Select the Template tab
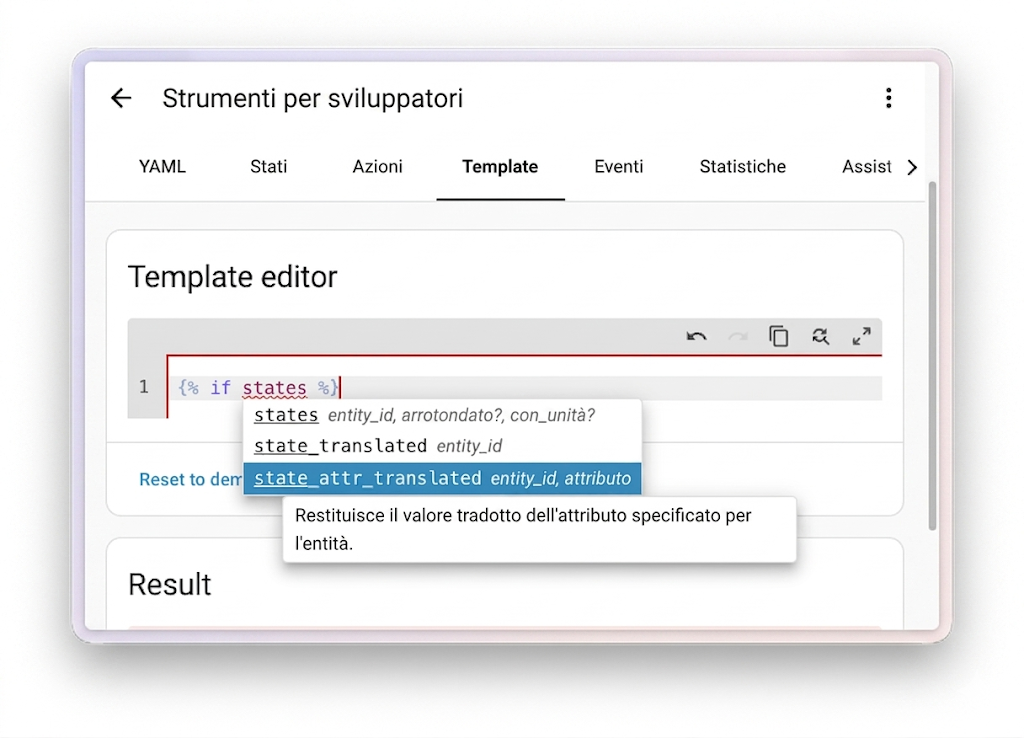Image resolution: width=1024 pixels, height=738 pixels. (x=500, y=167)
